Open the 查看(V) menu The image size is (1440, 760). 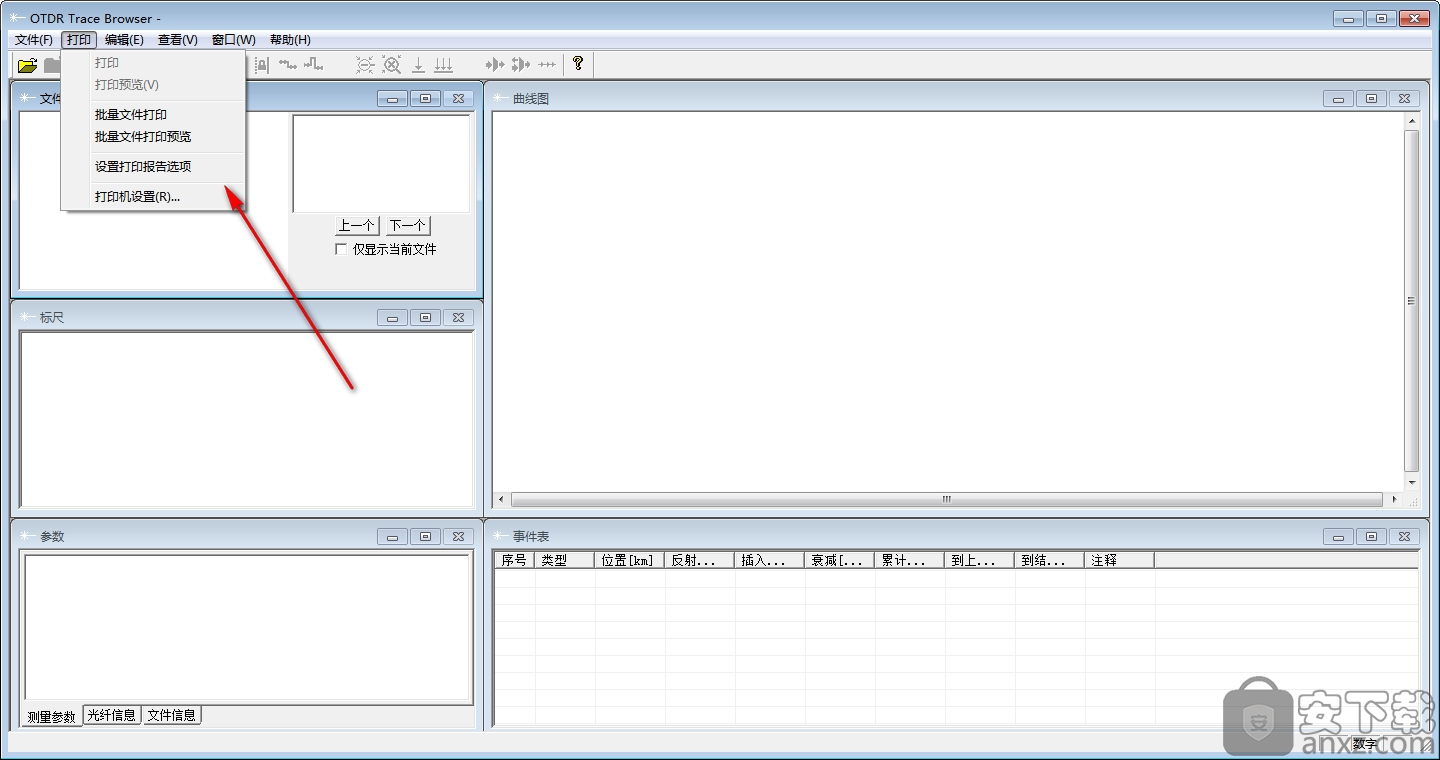point(177,40)
